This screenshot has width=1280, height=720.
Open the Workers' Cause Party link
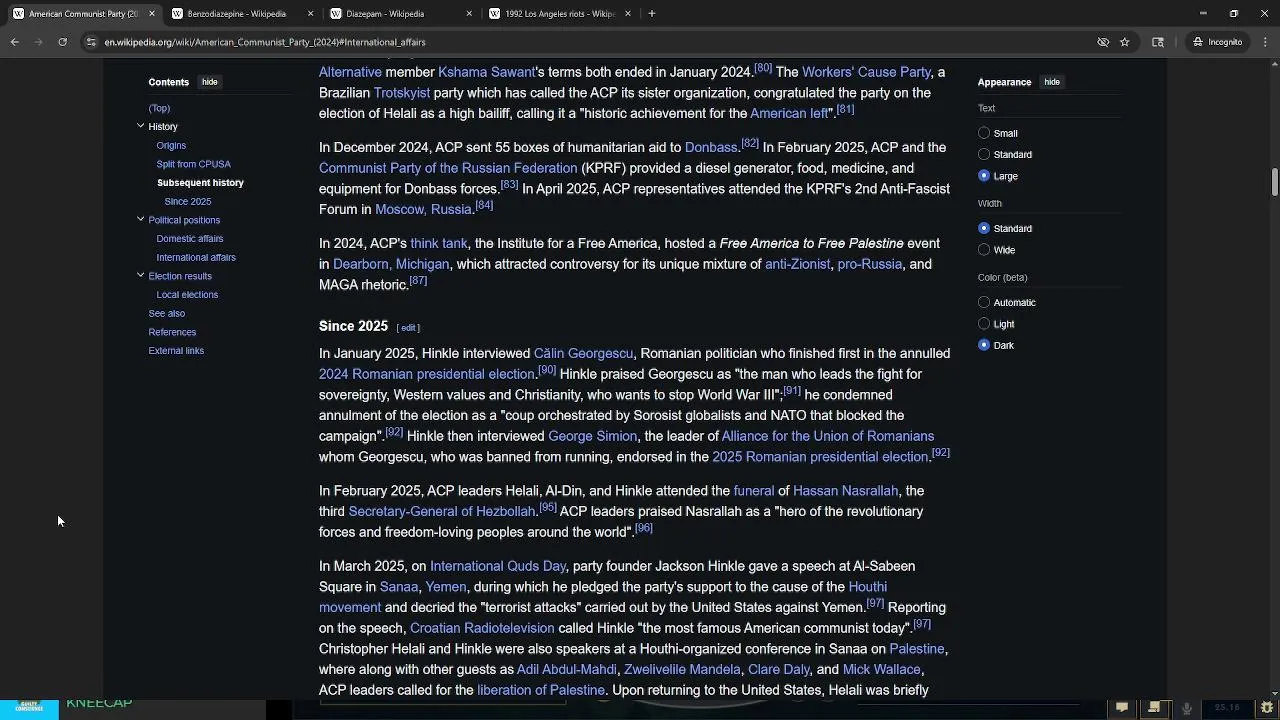[866, 72]
